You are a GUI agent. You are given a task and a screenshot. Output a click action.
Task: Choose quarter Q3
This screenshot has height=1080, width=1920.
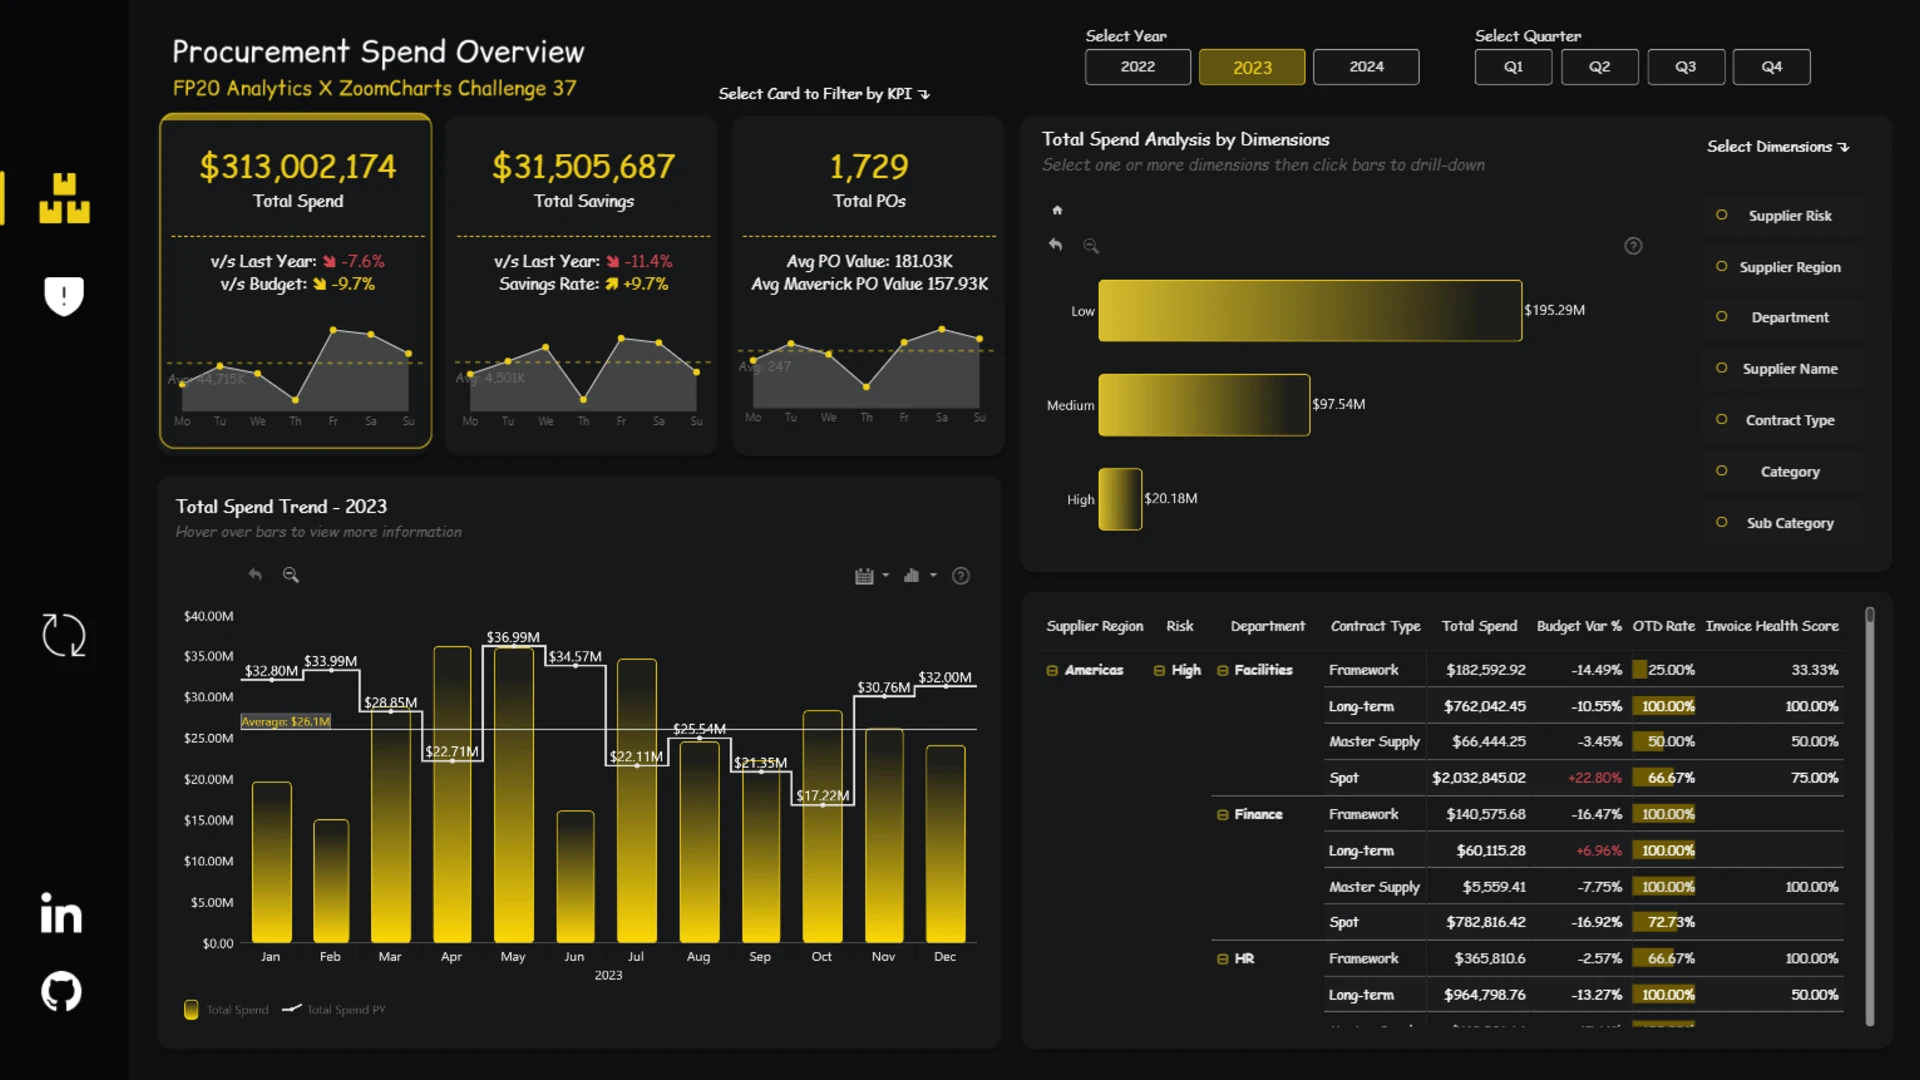pos(1686,67)
